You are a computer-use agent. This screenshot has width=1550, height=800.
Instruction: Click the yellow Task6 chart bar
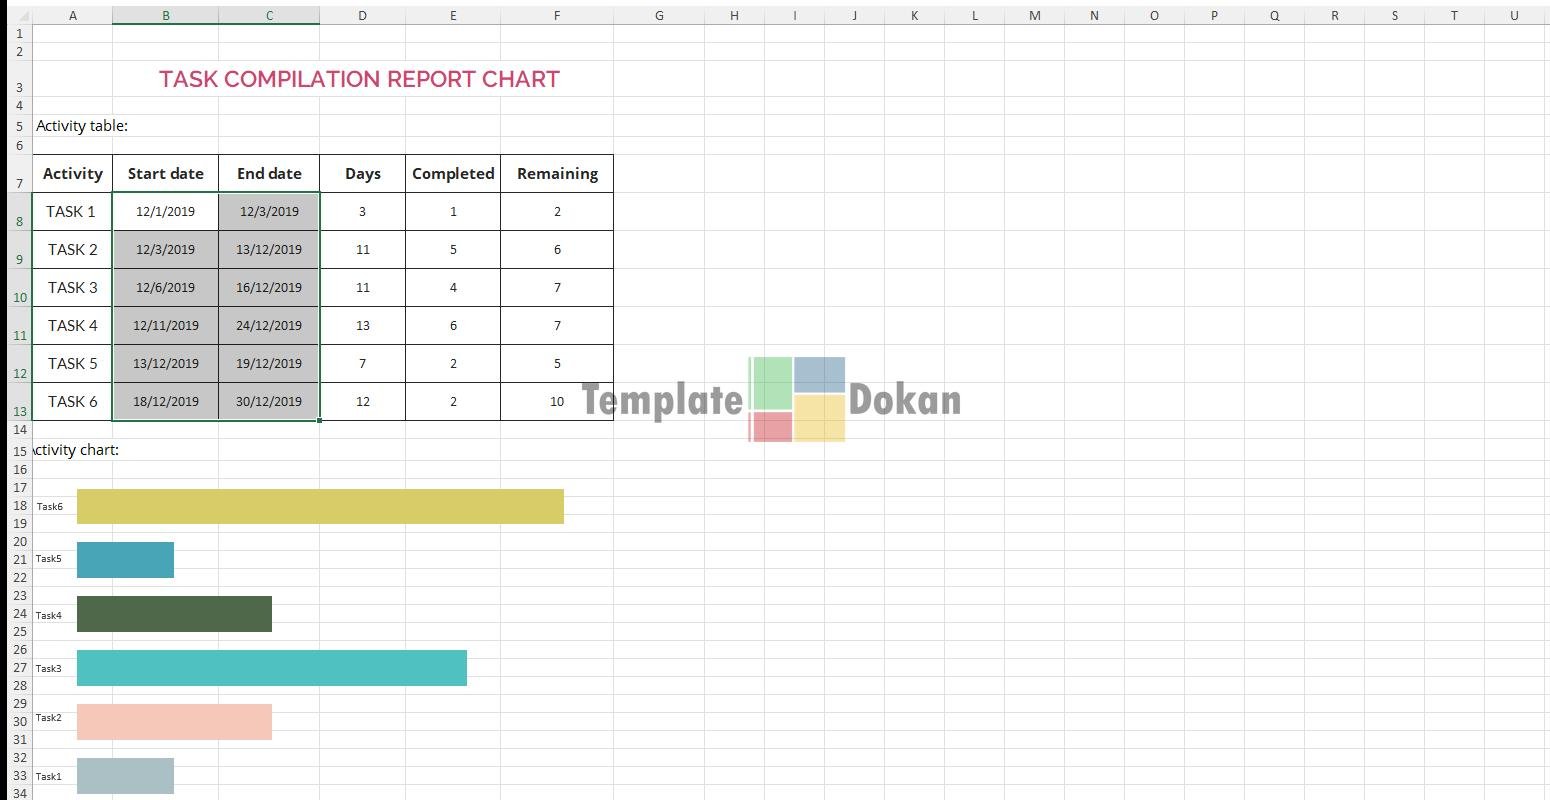pos(320,506)
